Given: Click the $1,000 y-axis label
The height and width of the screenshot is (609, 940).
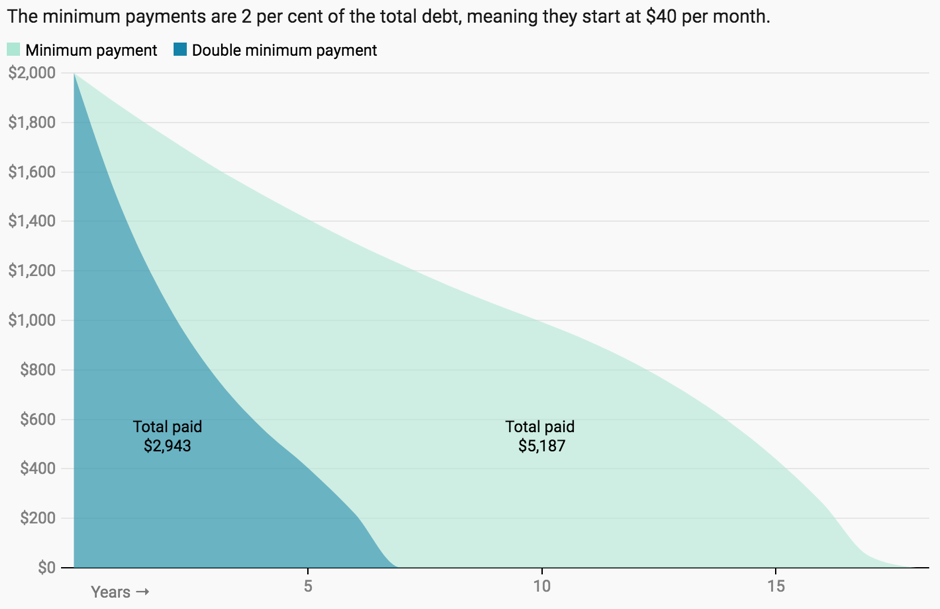Looking at the screenshot, I should click(32, 320).
